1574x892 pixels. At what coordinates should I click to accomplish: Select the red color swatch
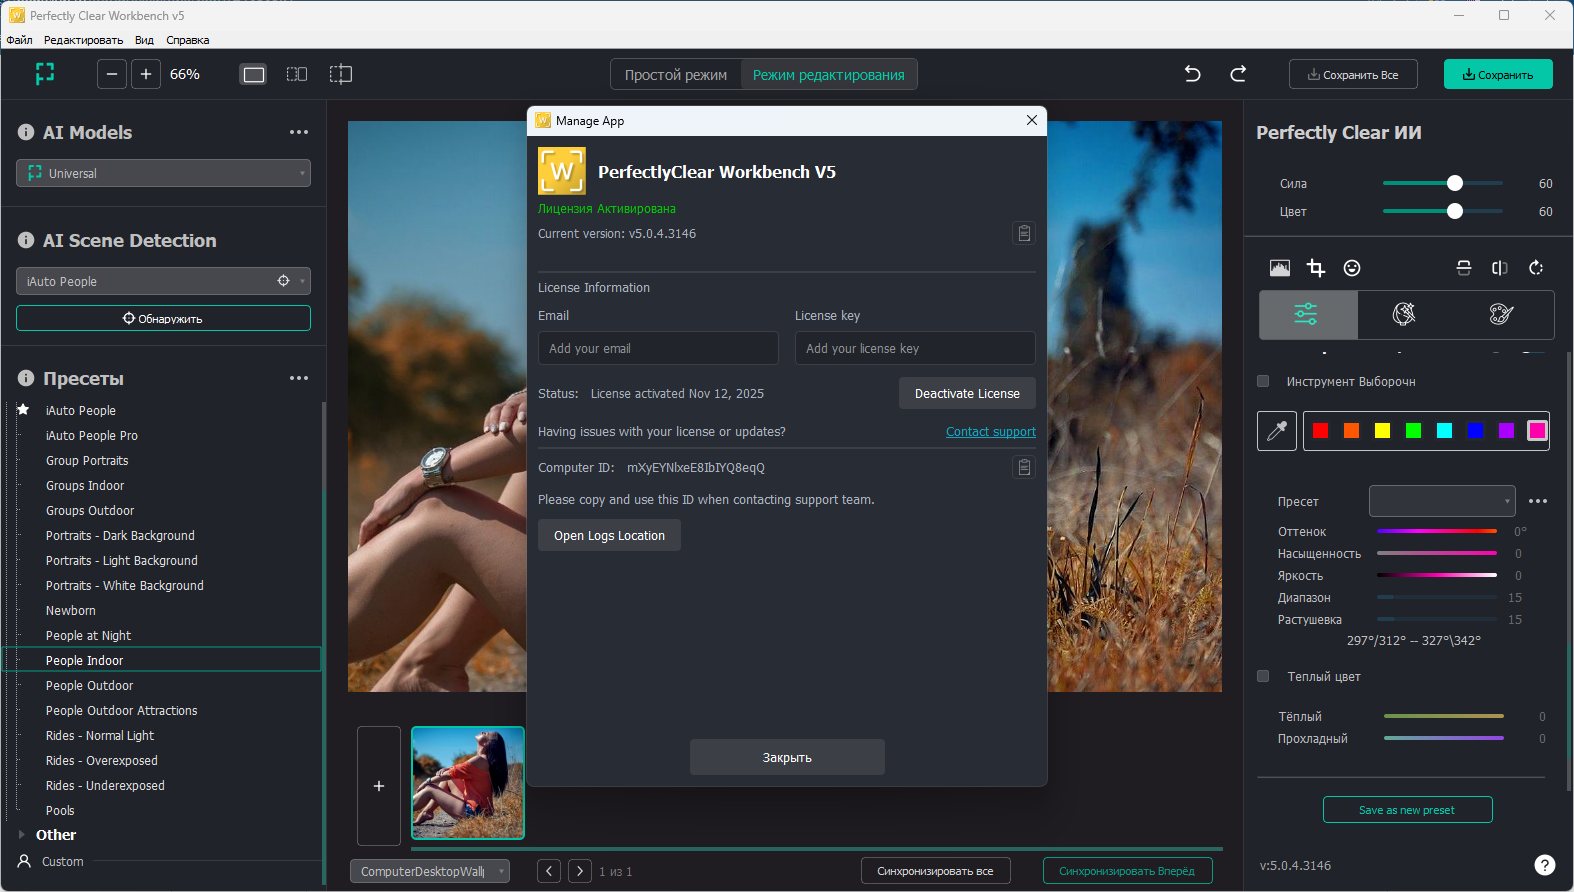[x=1320, y=431]
